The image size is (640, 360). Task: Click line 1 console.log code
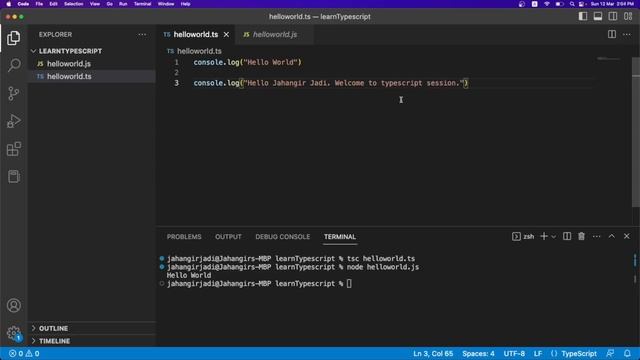point(247,62)
